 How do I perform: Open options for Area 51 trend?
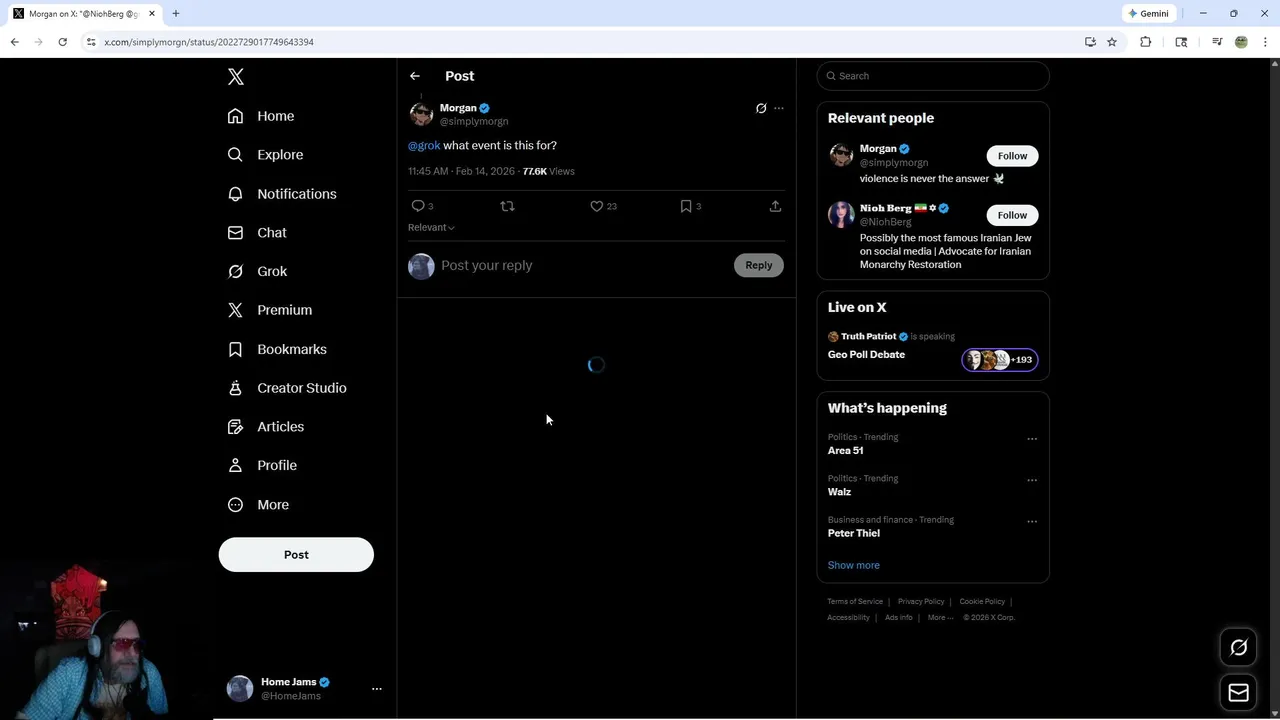point(1032,439)
